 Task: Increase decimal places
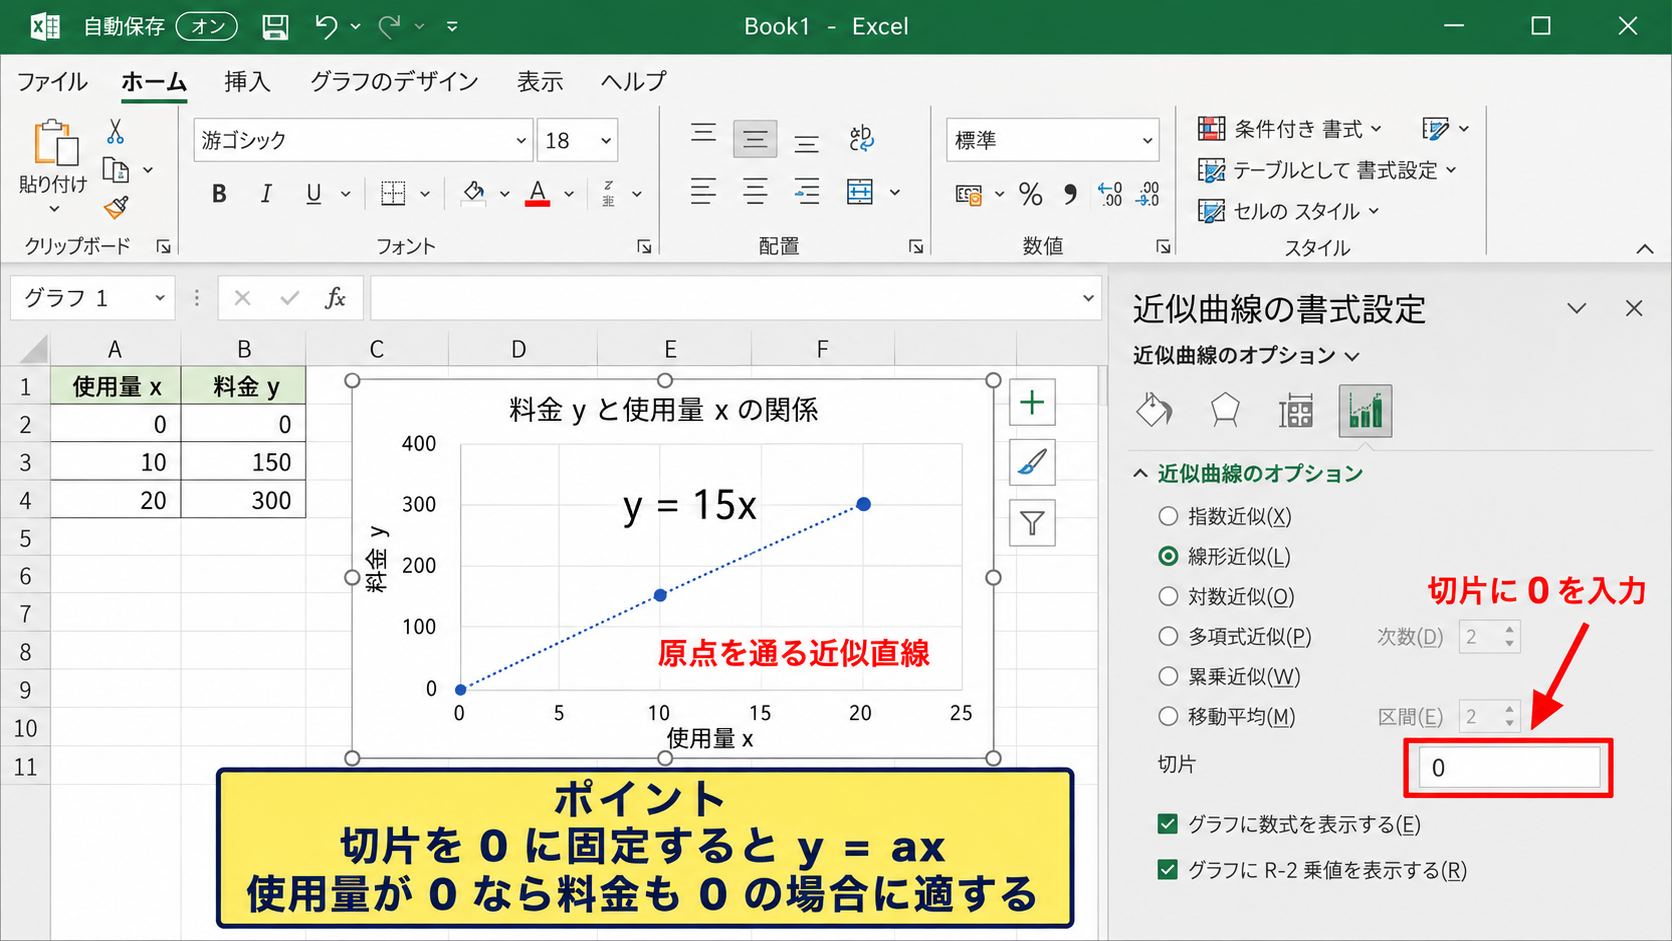[x=1110, y=194]
